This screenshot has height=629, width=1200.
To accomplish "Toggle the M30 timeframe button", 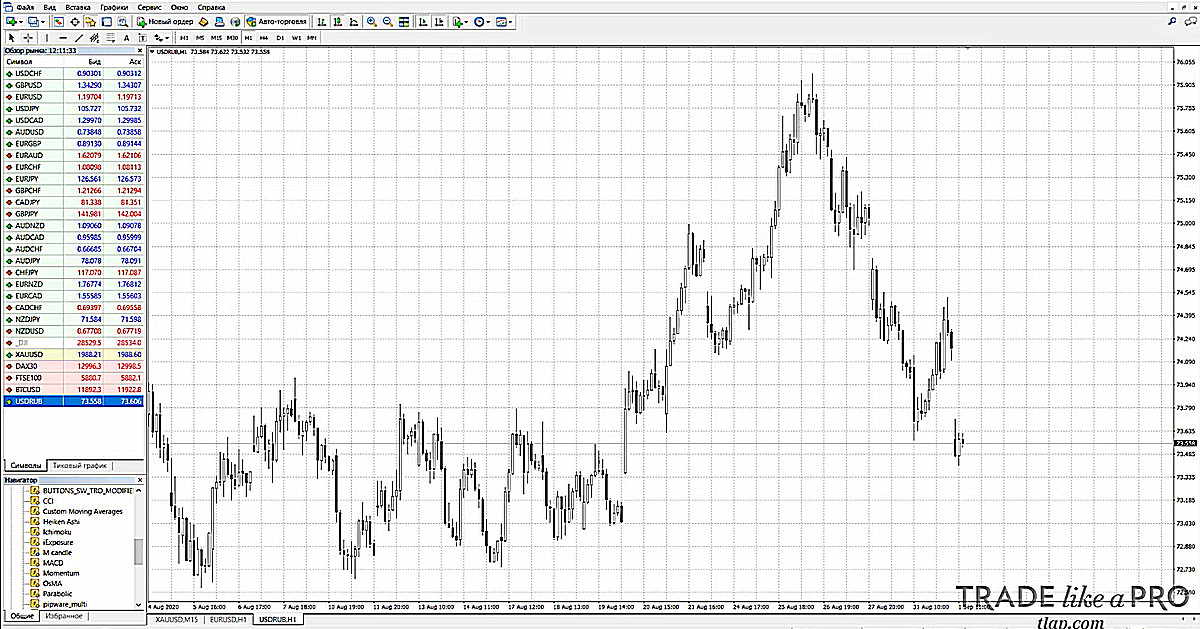I will point(232,38).
